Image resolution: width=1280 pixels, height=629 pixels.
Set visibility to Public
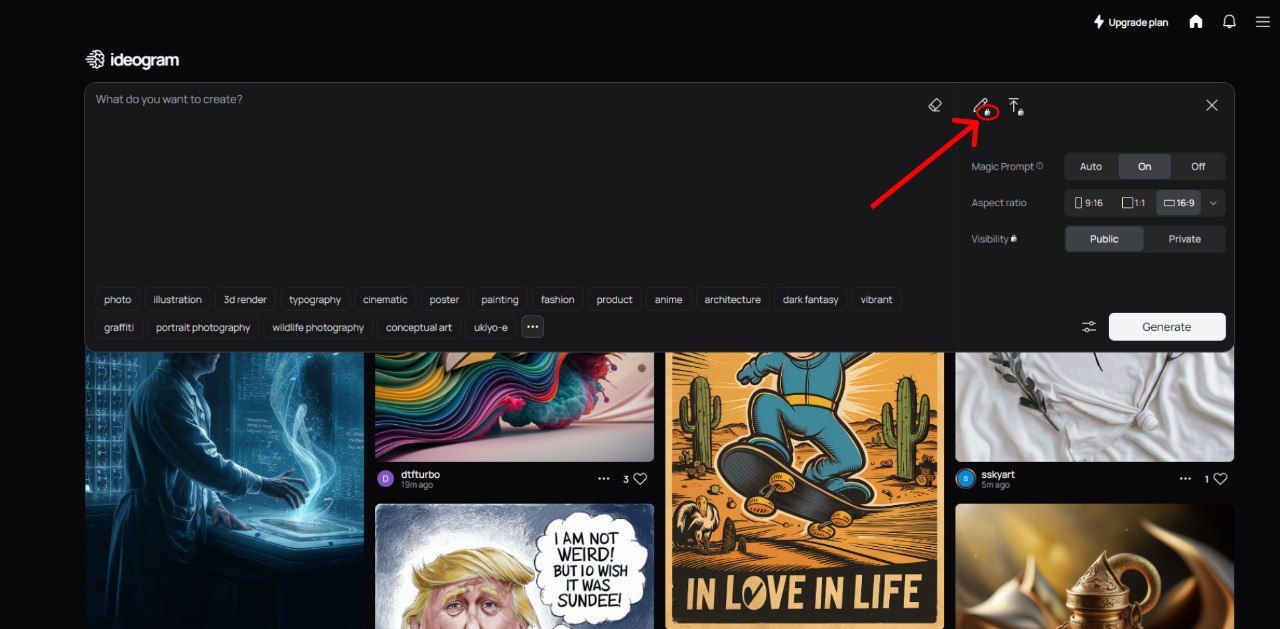(x=1104, y=239)
